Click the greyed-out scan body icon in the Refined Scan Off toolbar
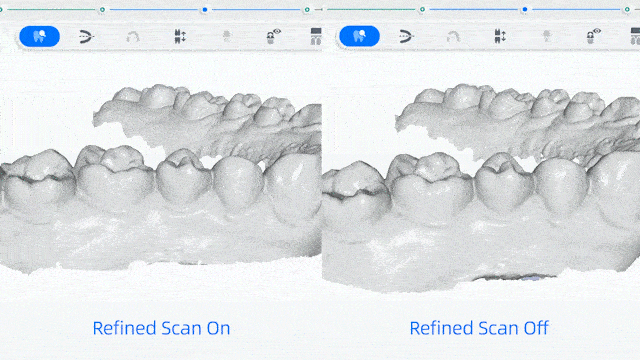 547,36
